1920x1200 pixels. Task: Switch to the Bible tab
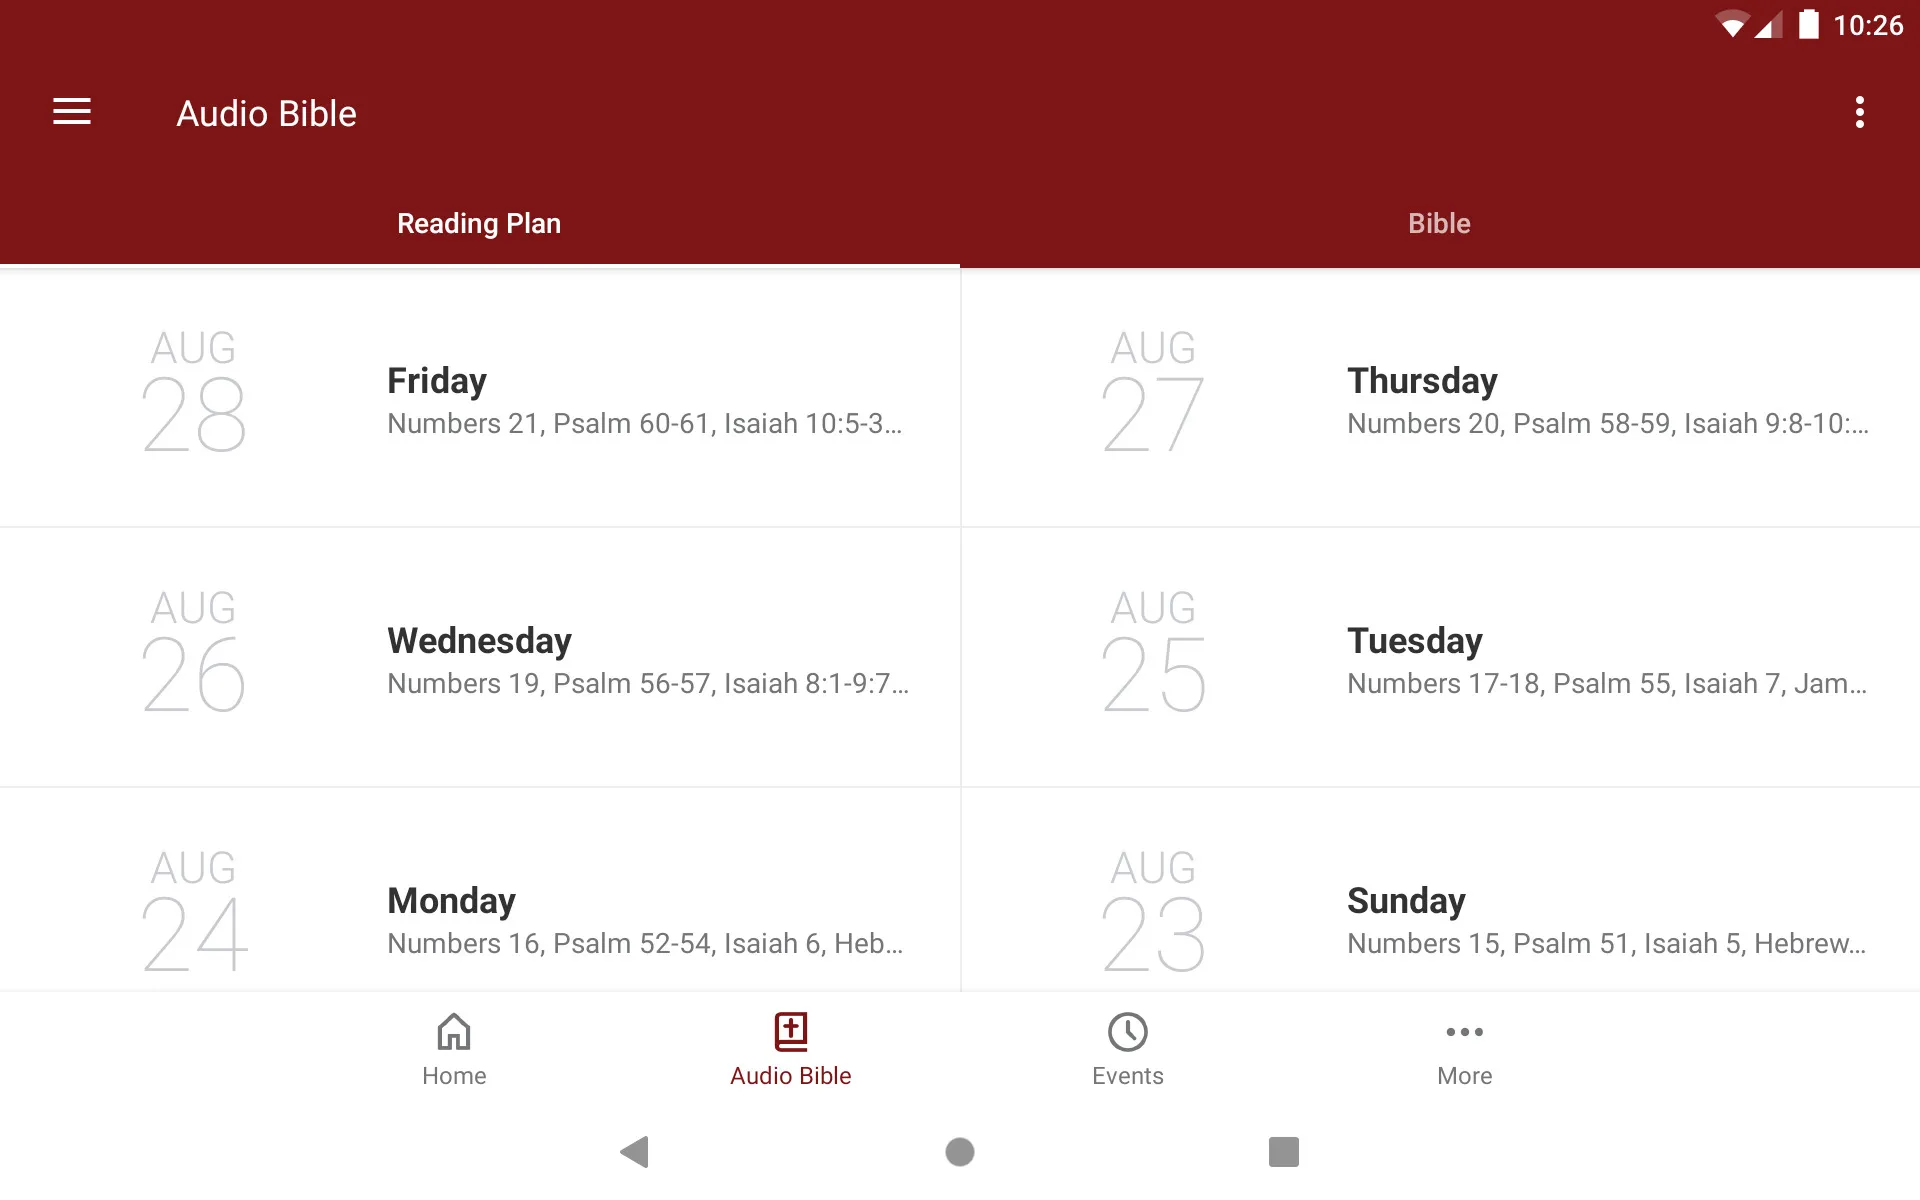(x=1439, y=221)
